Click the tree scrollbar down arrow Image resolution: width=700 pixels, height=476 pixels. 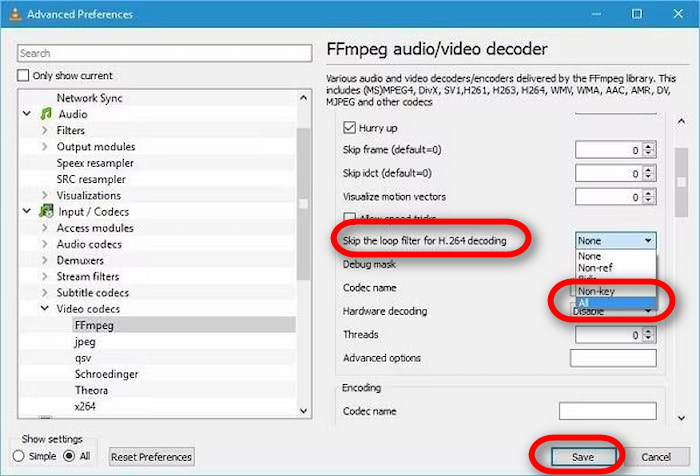[304, 410]
